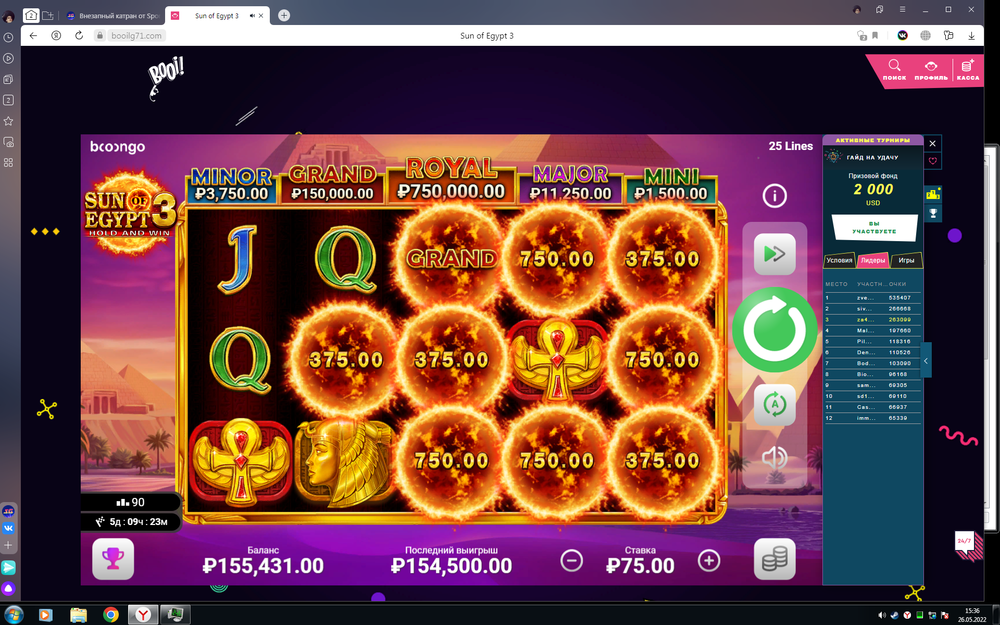Viewport: 1000px width, 625px height.
Task: Increase the bet with plus button
Action: point(709,561)
